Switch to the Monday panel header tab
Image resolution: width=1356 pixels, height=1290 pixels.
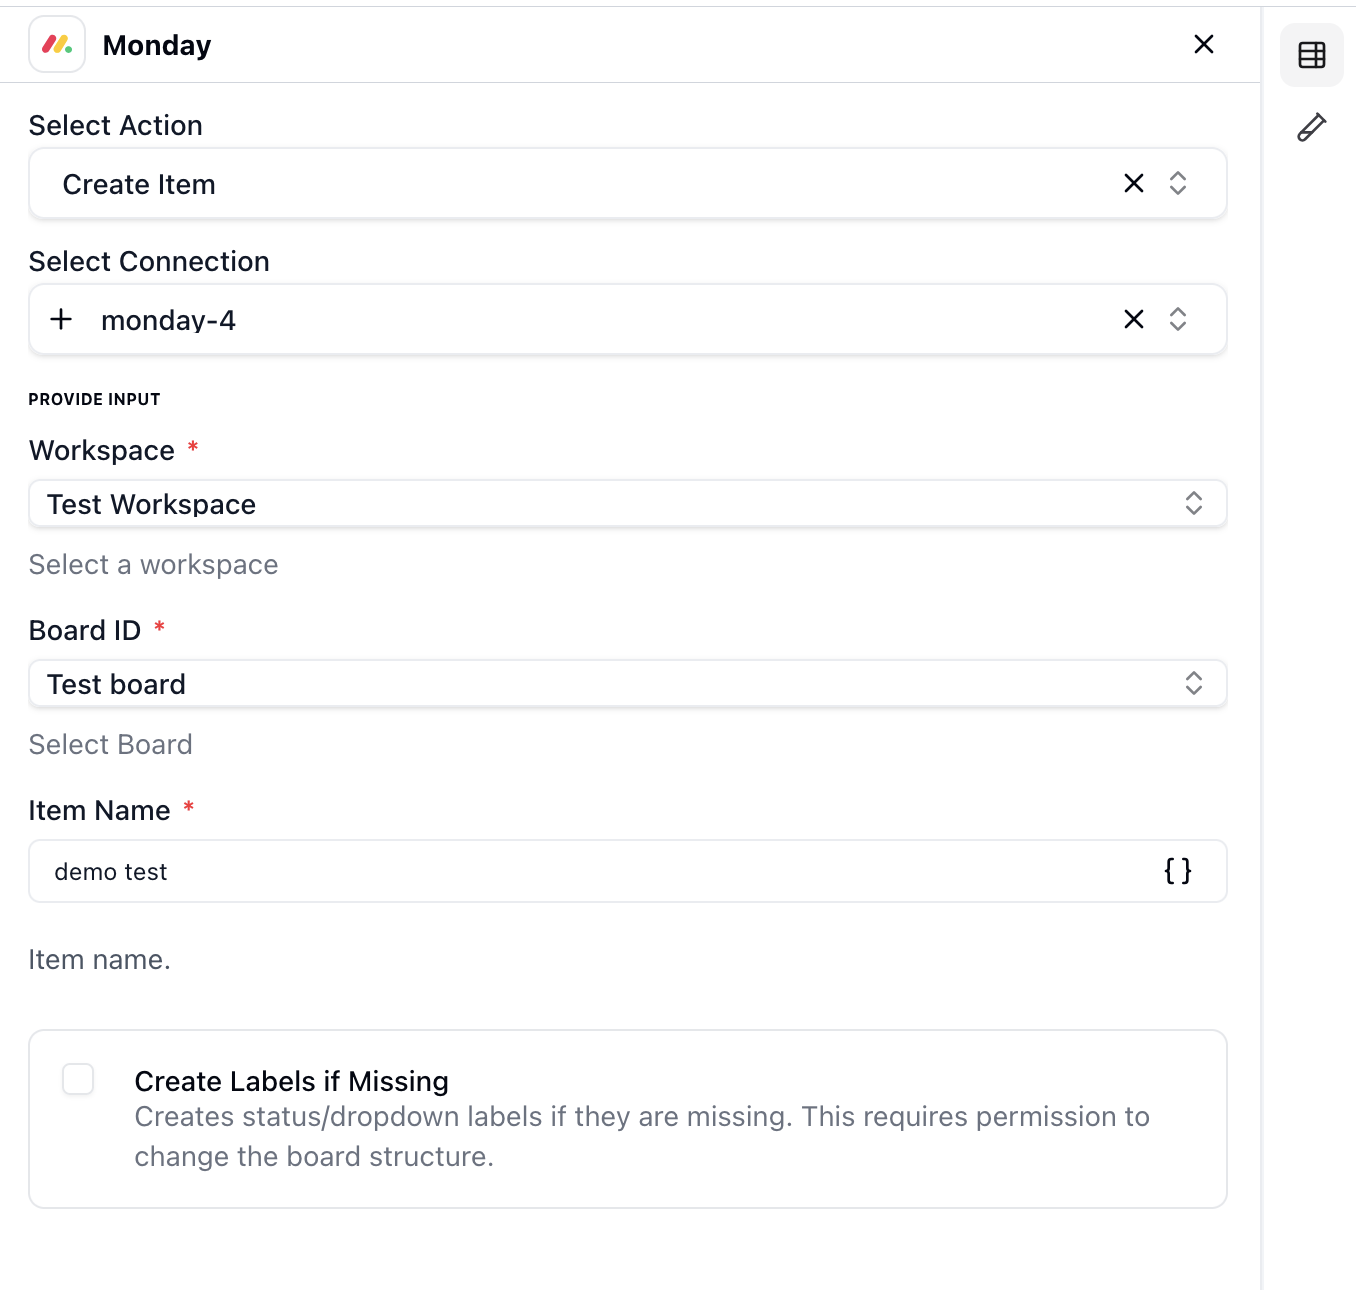[x=156, y=44]
